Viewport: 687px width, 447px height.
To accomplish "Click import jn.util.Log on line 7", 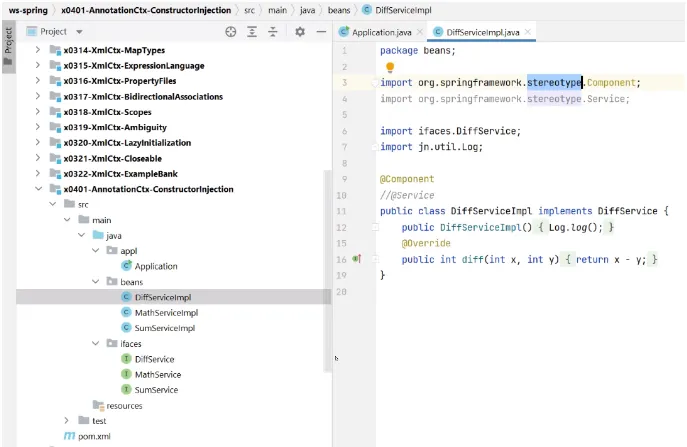I will [431, 146].
